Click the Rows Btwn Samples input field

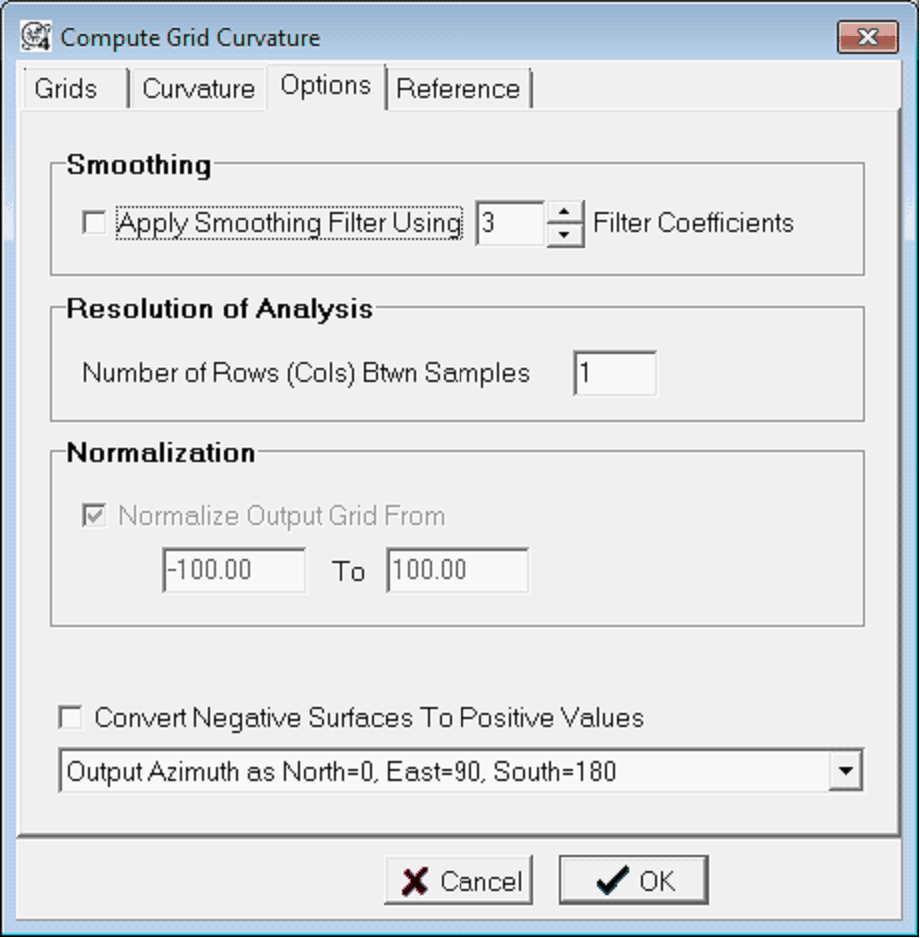coord(614,374)
